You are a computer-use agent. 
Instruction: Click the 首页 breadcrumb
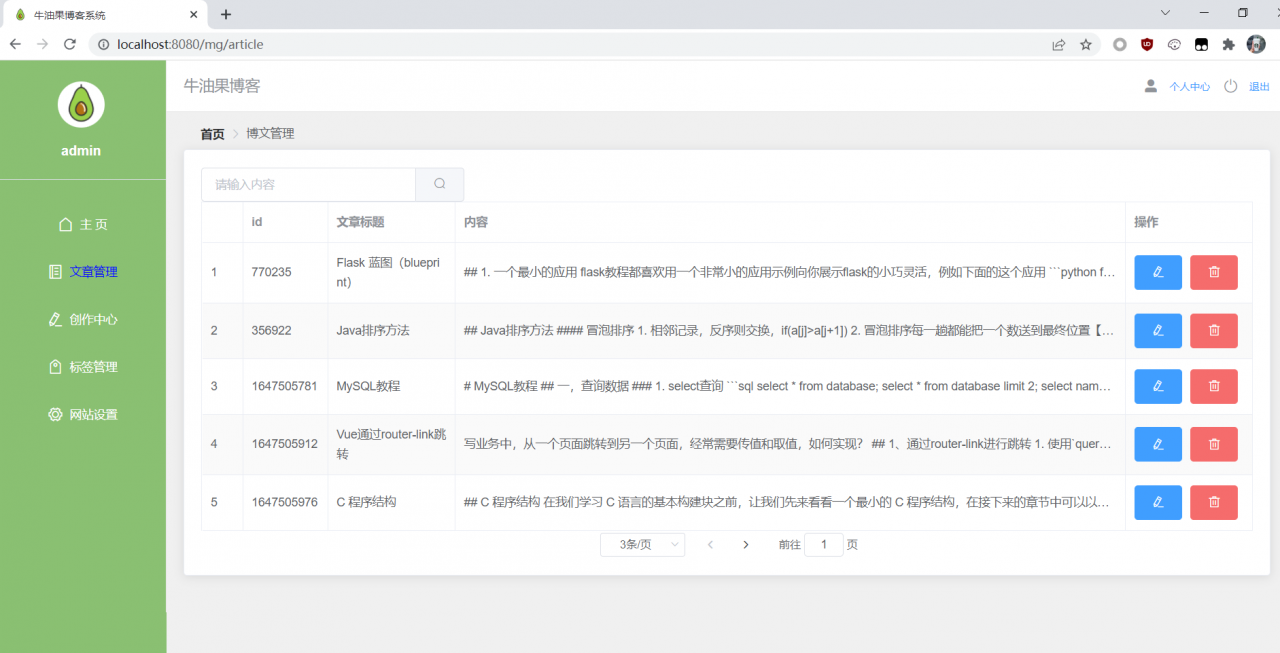(212, 134)
